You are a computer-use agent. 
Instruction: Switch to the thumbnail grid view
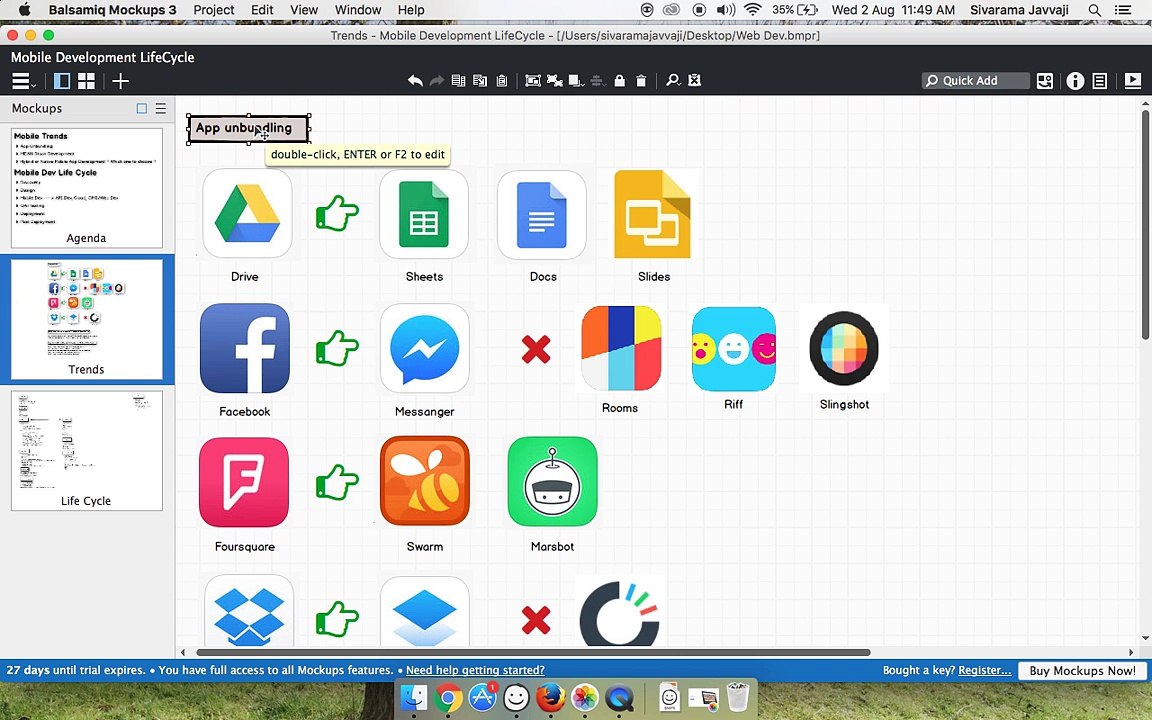click(x=87, y=81)
